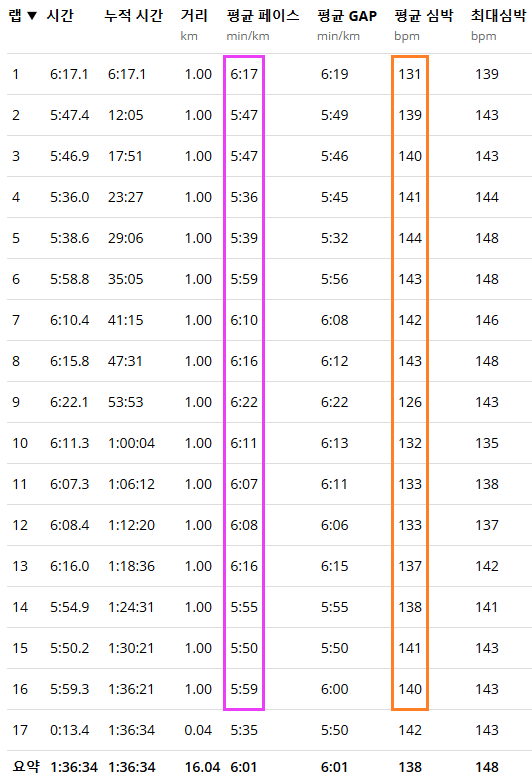532x784 pixels.
Task: Click summary total distance 16.04
Action: pos(202,767)
